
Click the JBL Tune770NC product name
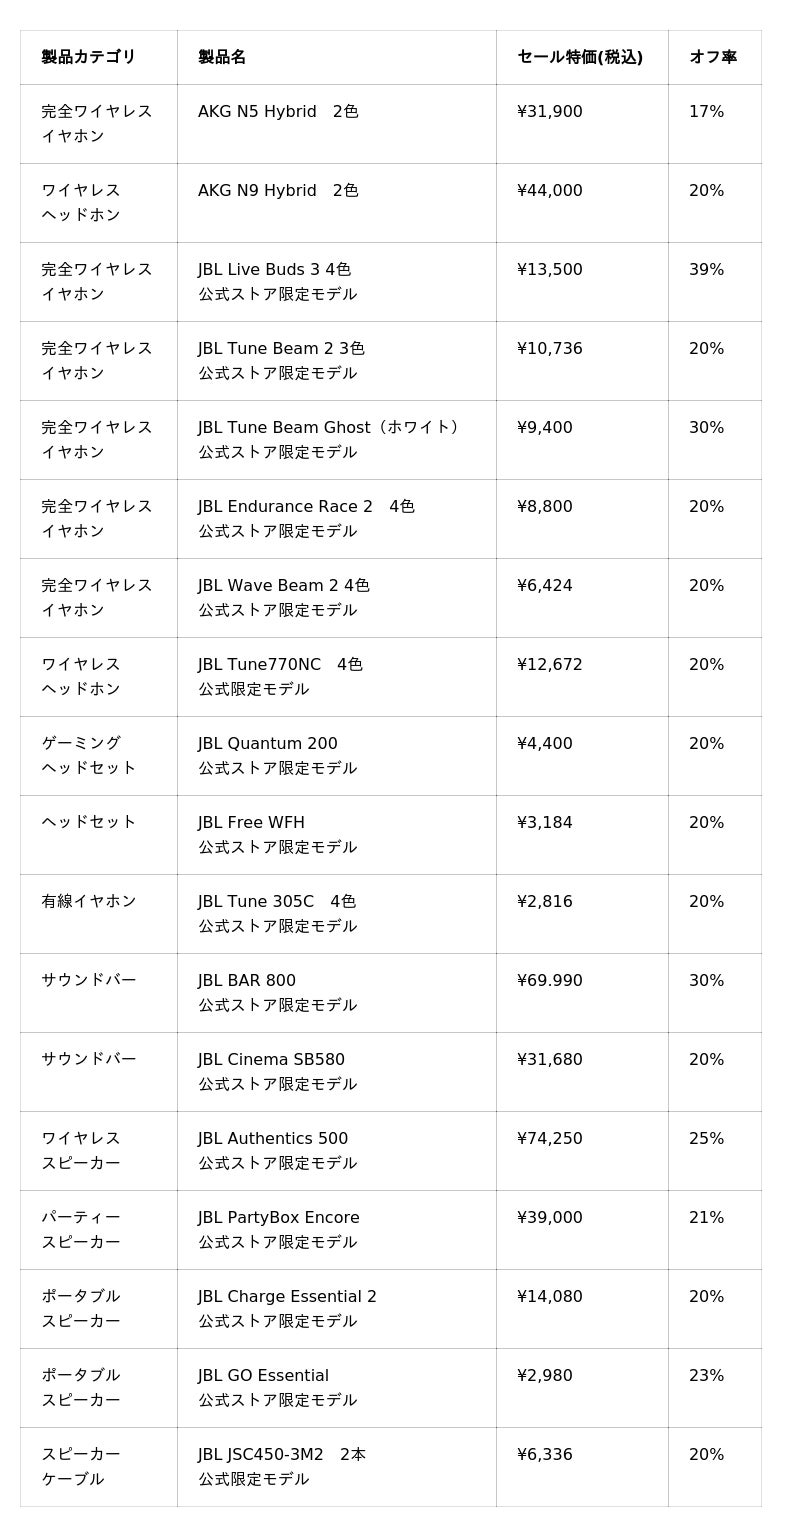tap(280, 665)
